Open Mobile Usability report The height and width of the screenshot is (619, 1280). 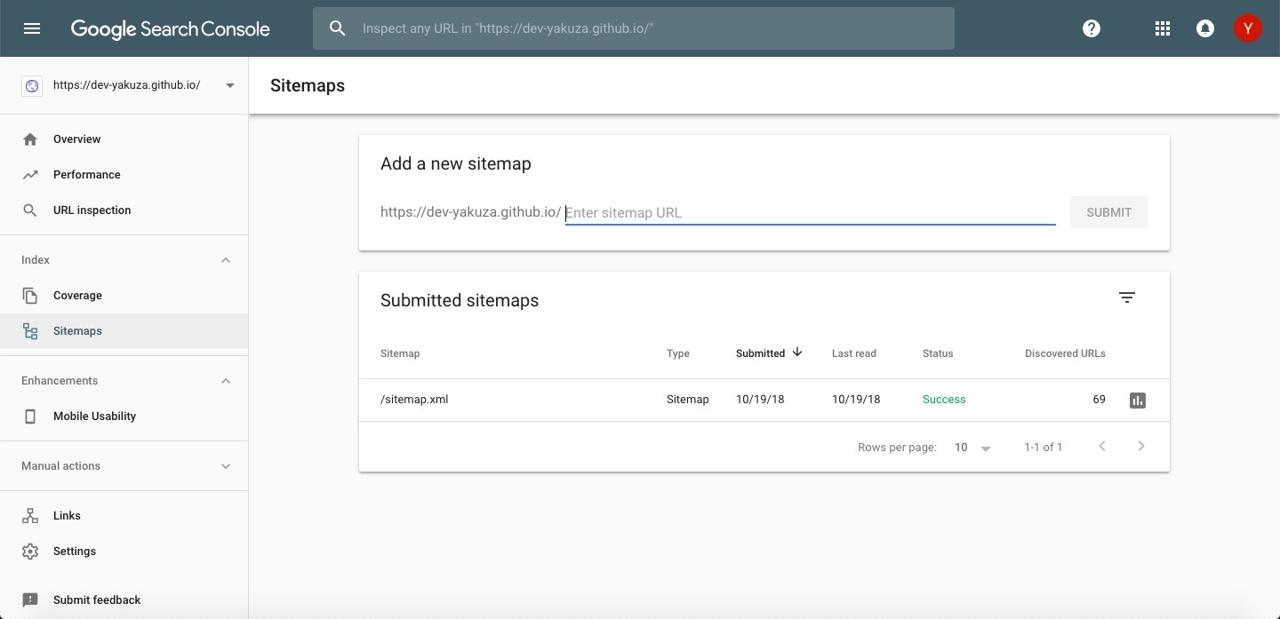(94, 416)
